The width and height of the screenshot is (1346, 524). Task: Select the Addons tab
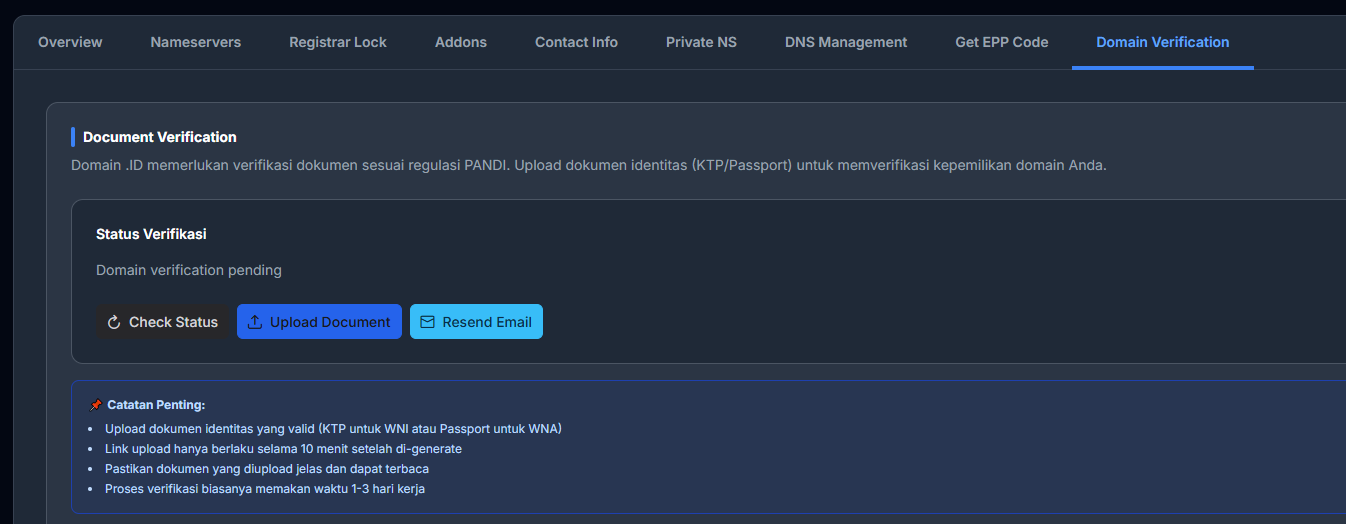point(461,42)
